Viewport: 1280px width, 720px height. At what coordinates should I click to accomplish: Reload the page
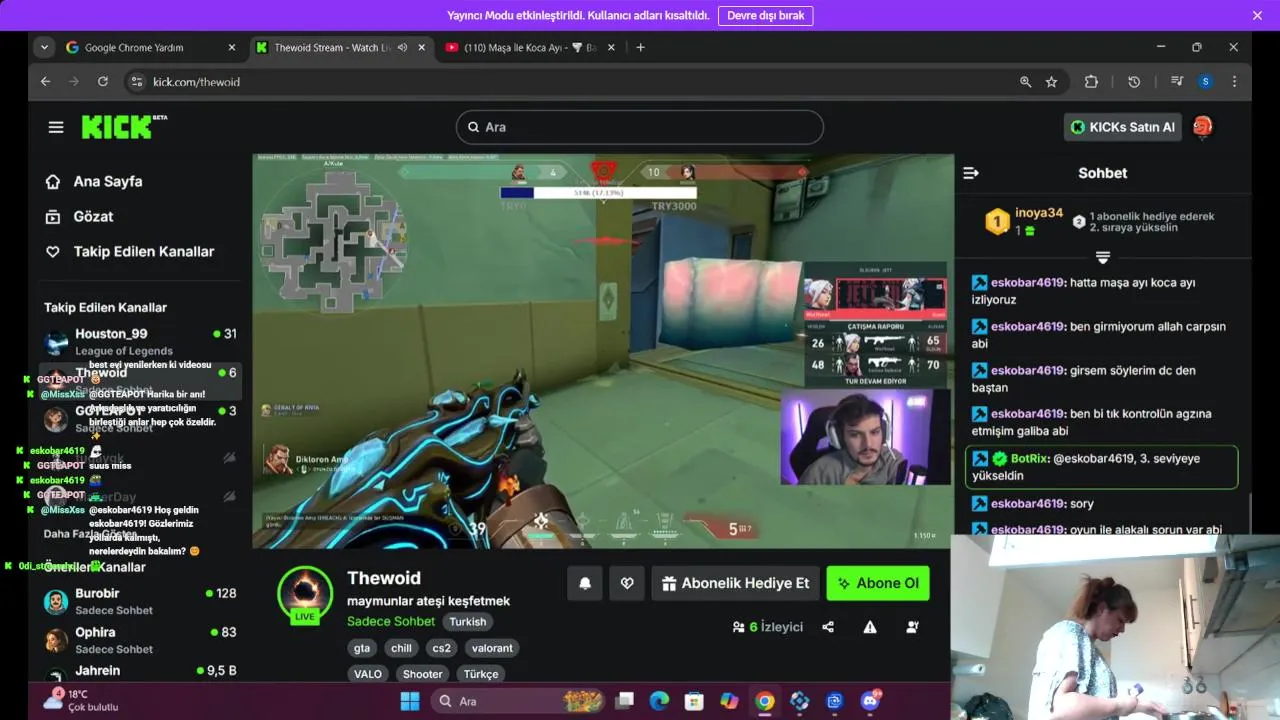point(102,82)
